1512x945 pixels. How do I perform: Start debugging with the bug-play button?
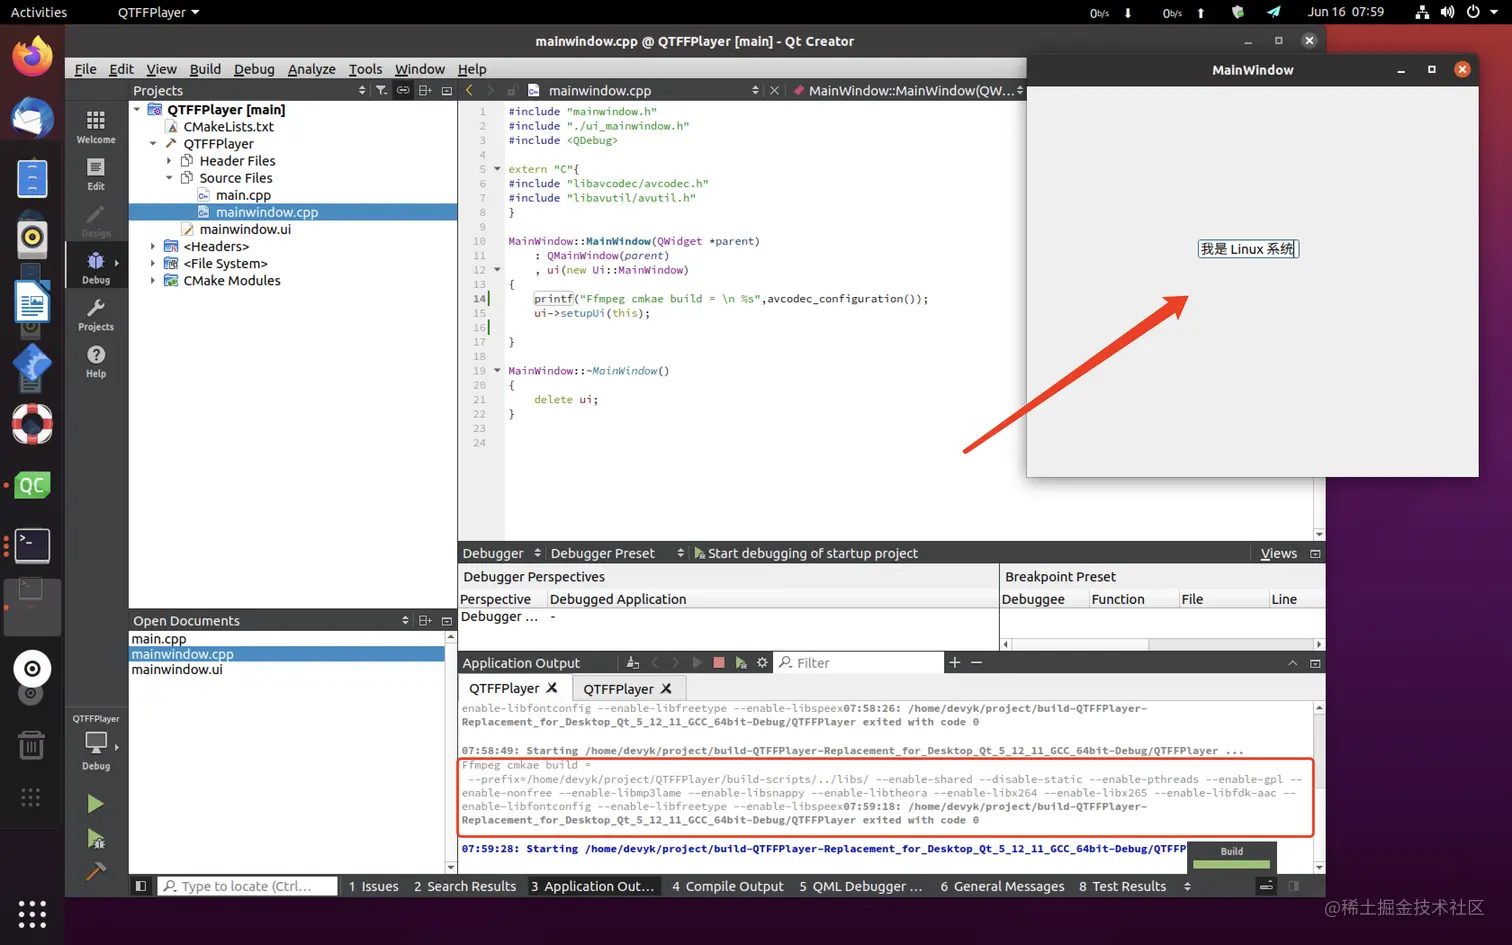tap(95, 838)
